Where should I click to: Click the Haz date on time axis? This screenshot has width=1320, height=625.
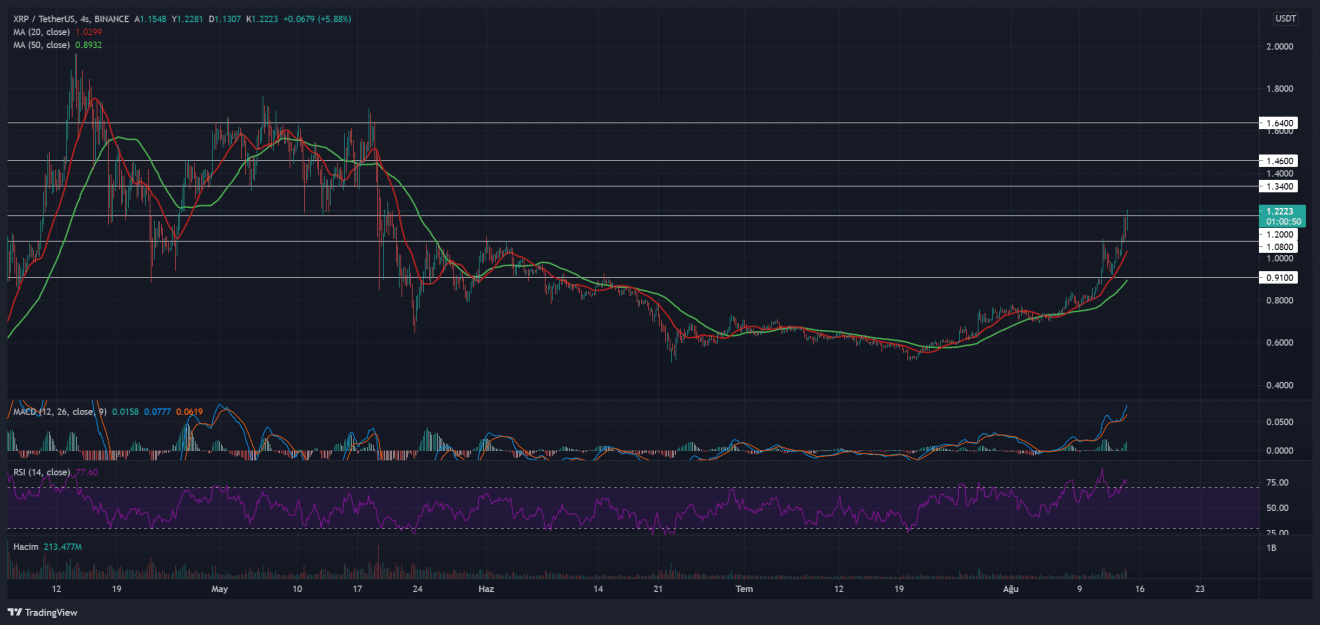pyautogui.click(x=487, y=590)
